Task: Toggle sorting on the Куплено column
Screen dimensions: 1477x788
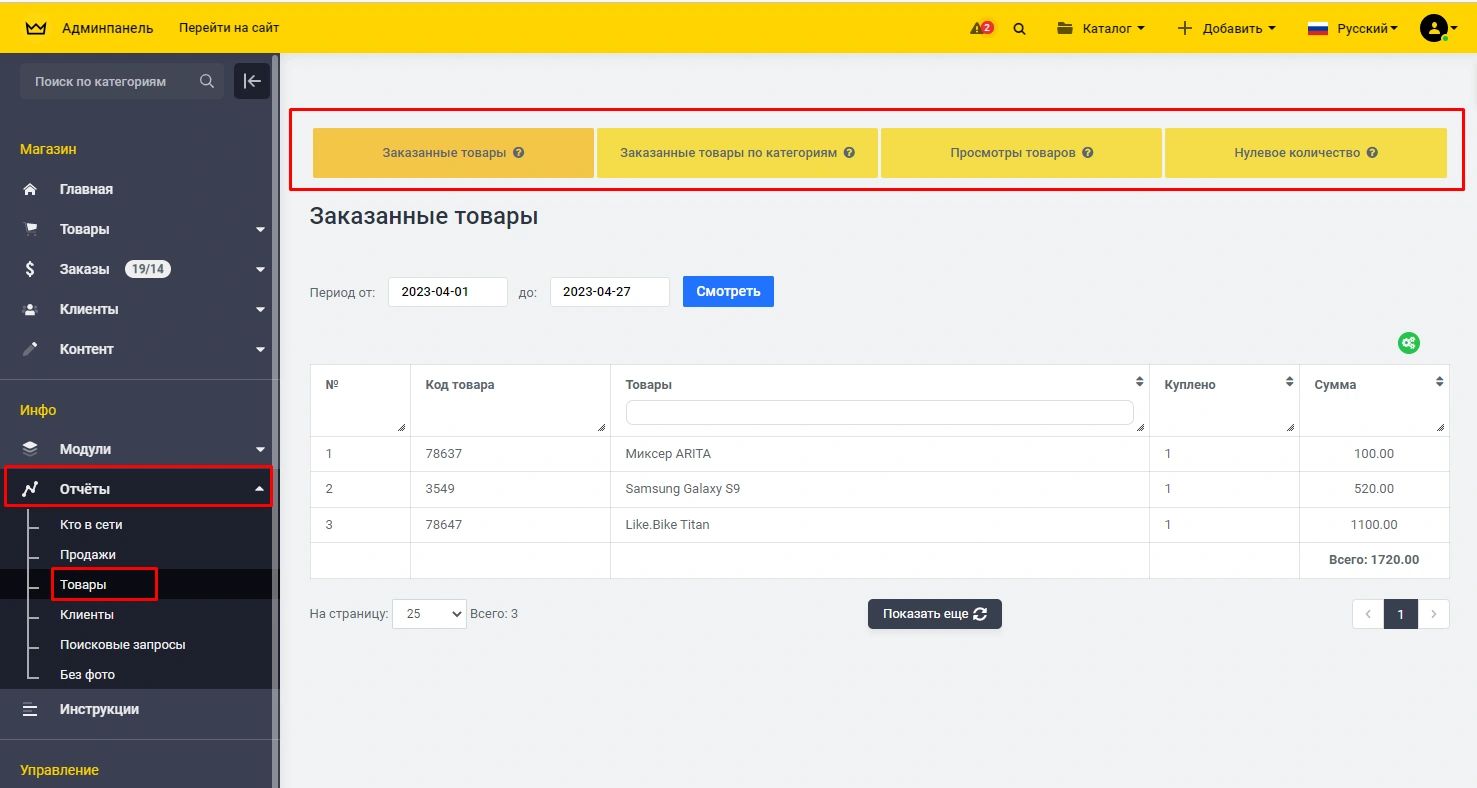Action: (1289, 382)
